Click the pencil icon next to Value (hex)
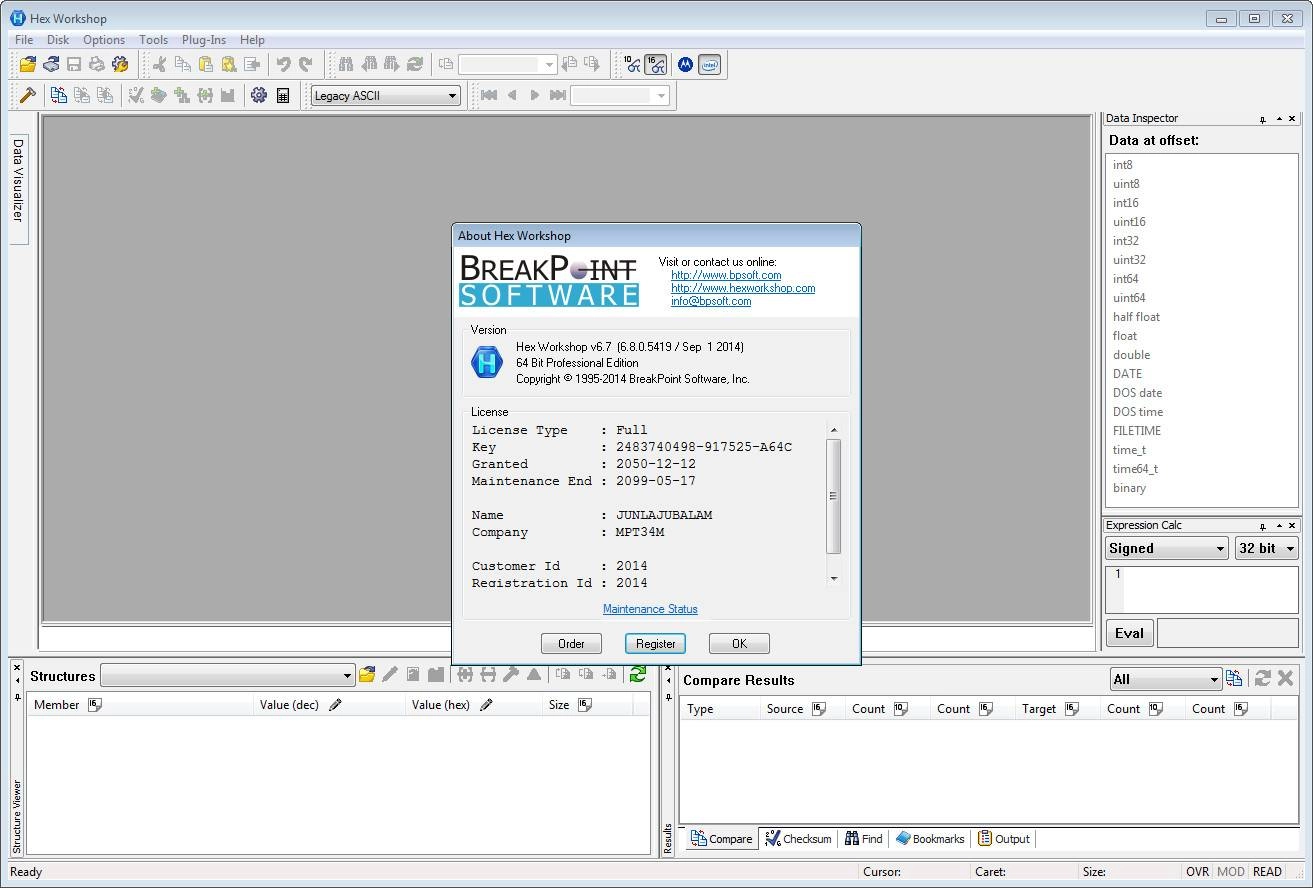The width and height of the screenshot is (1313, 888). point(486,705)
